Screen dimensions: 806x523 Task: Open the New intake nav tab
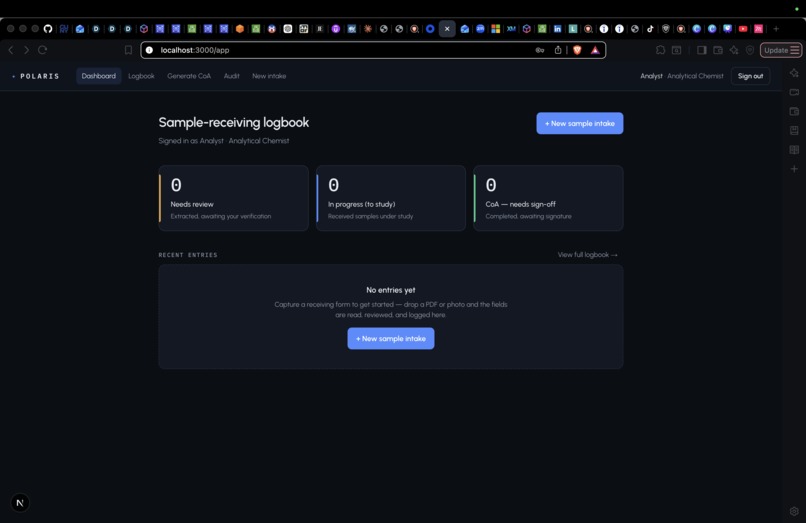269,76
